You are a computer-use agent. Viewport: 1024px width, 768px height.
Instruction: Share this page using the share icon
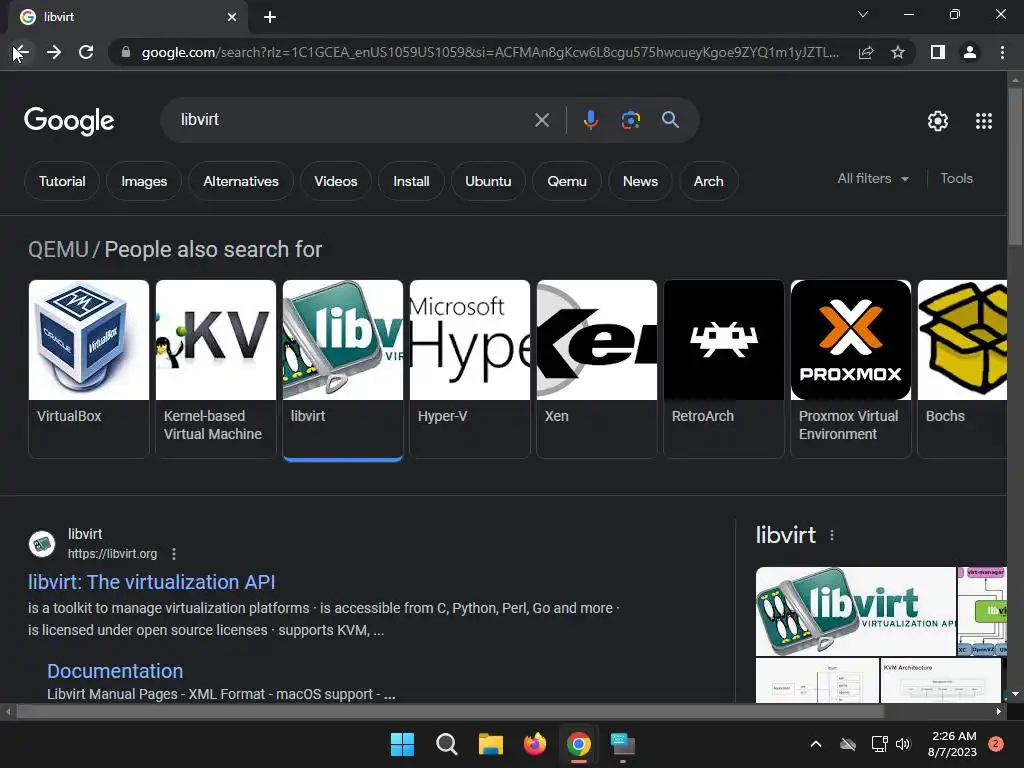coord(866,52)
